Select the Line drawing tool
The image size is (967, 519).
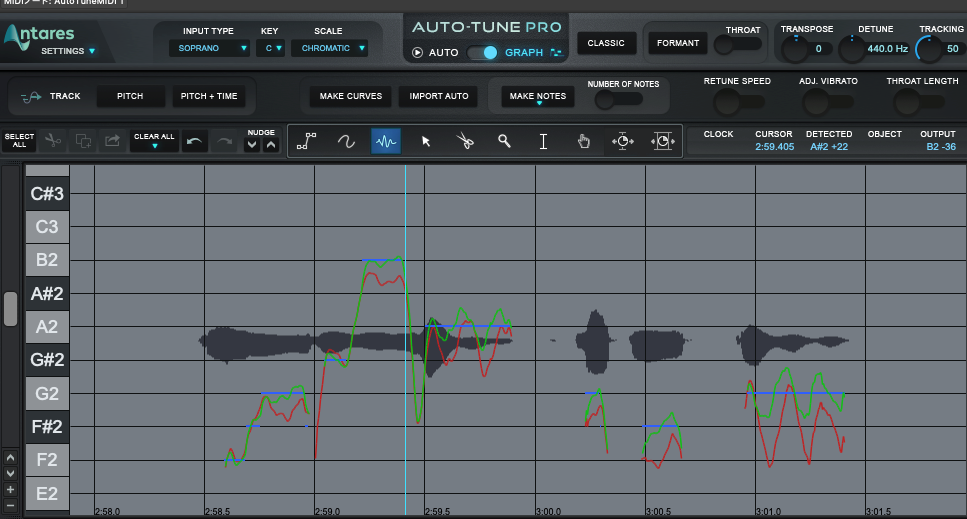(307, 141)
